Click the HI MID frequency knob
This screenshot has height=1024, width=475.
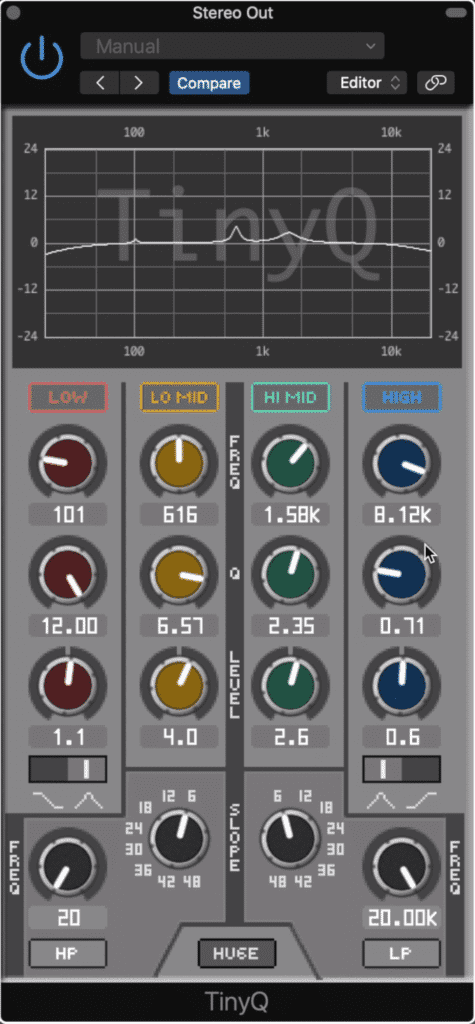point(290,462)
